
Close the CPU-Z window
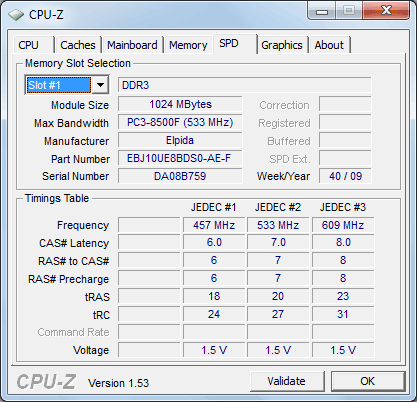point(386,11)
